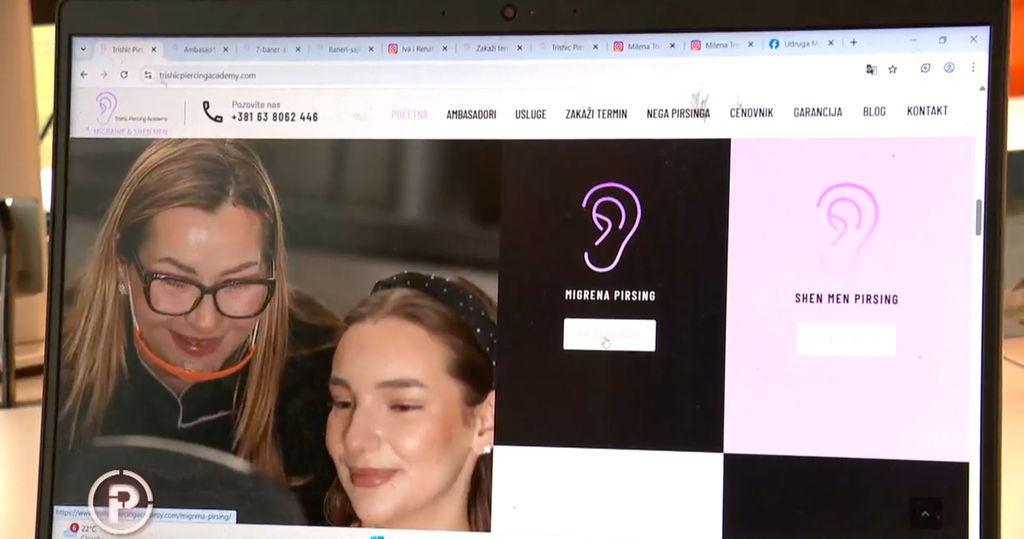Call the number +381 63 8062 446
Viewport: 1024px width, 539px height.
(274, 117)
